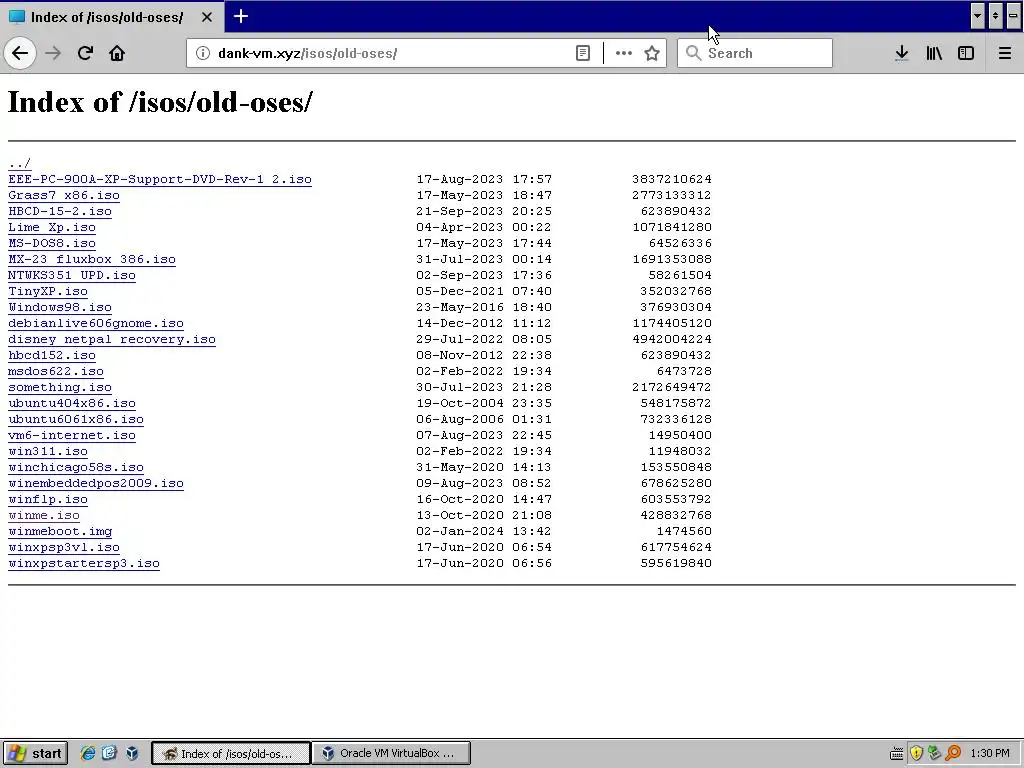
Task: Click date 02-Jan-2024 13:42
Action: click(x=484, y=531)
